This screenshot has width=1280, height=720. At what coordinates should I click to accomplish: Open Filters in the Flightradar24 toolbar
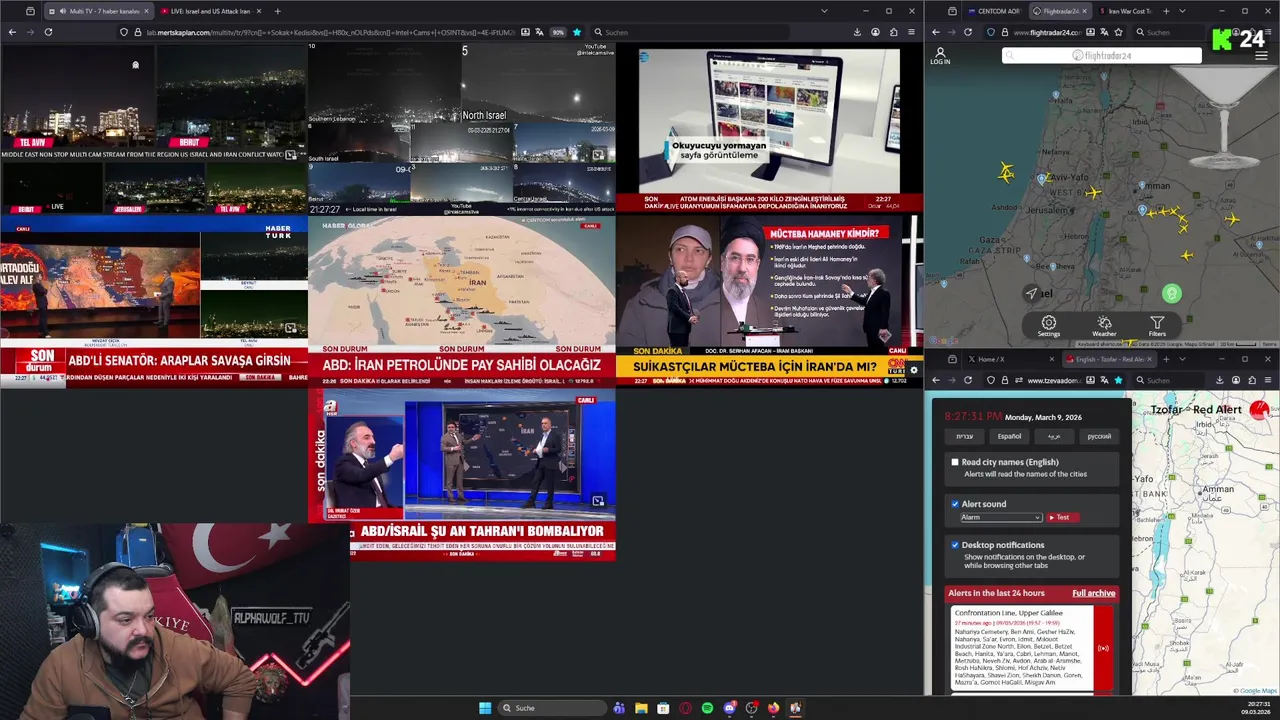(1157, 326)
